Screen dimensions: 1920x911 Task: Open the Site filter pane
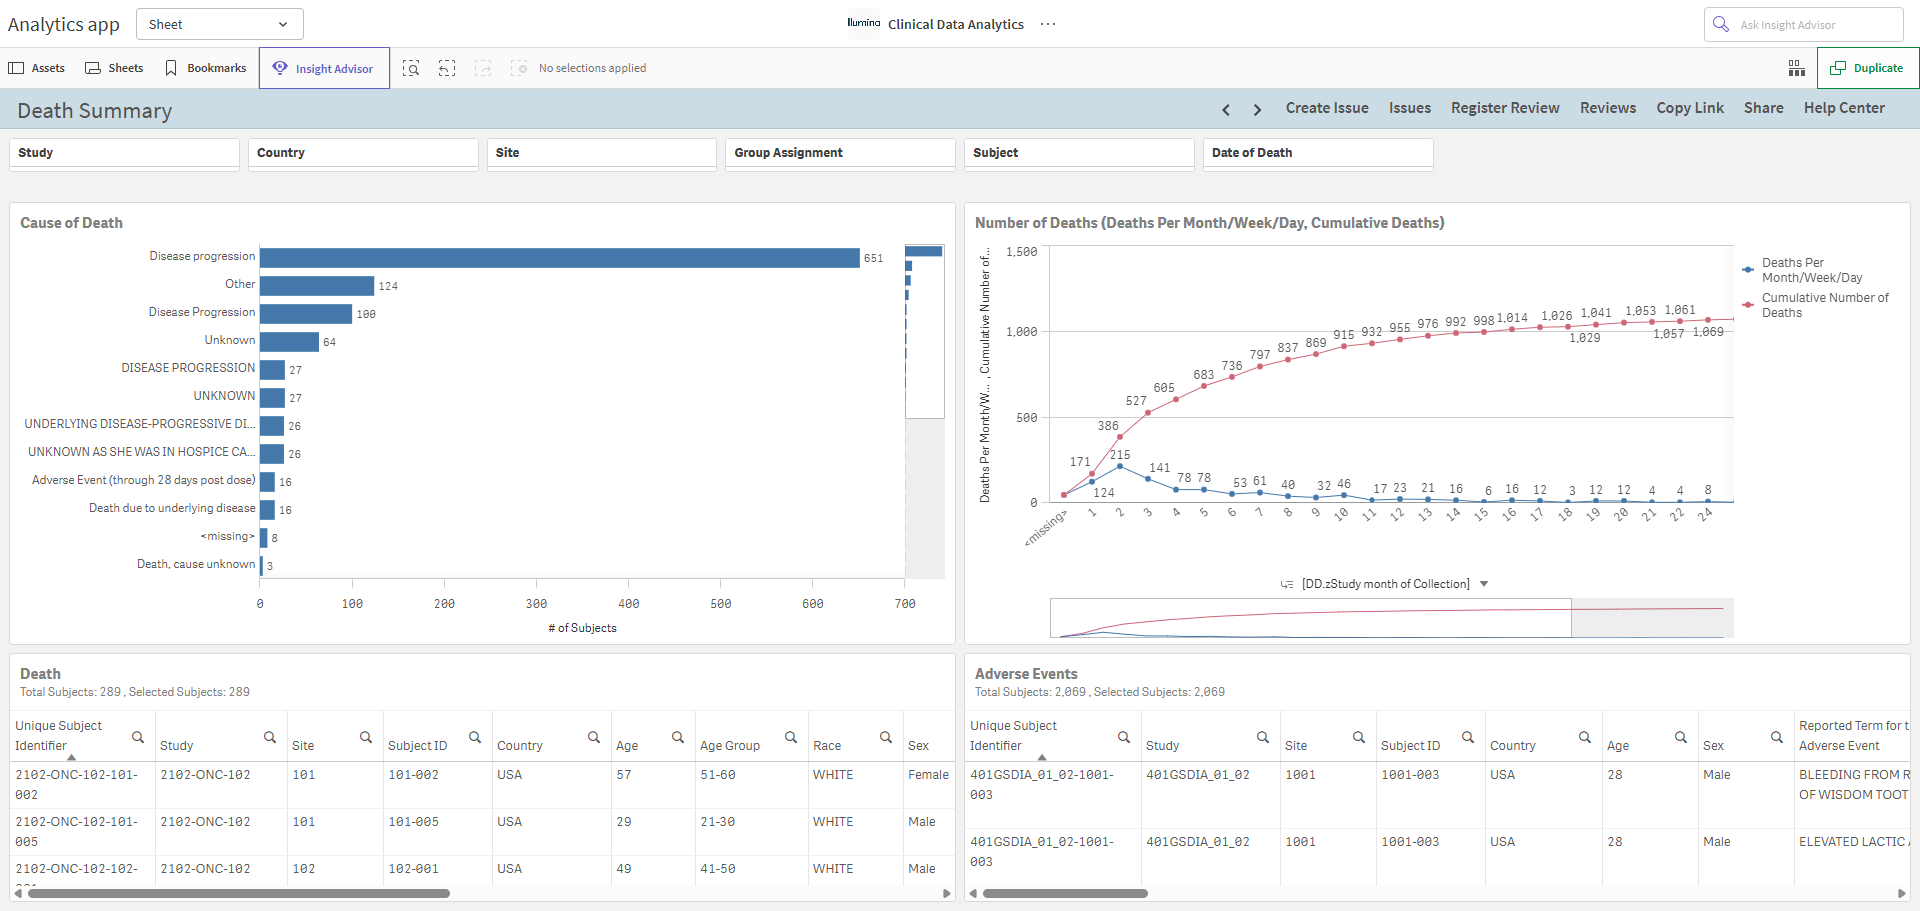[602, 153]
